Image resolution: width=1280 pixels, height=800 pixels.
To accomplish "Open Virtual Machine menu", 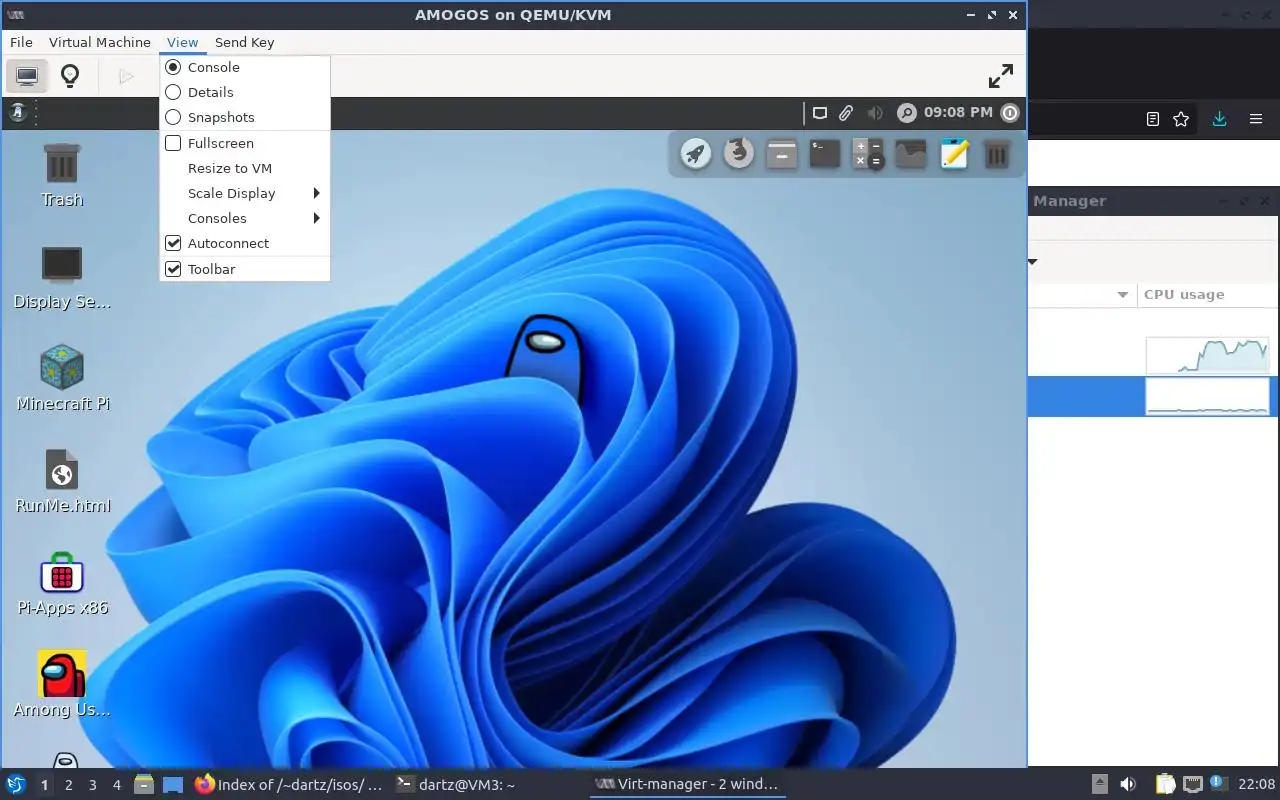I will click(100, 42).
